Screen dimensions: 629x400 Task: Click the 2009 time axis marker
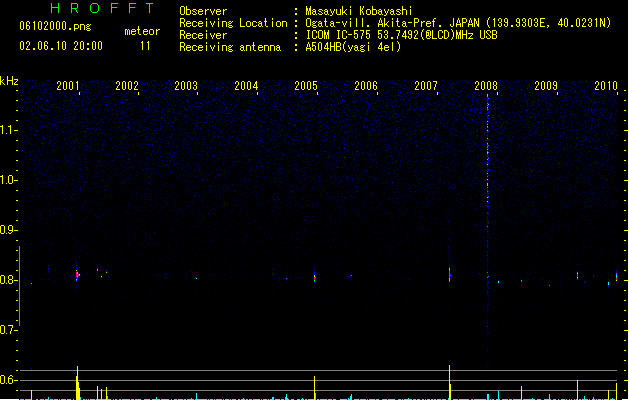pos(546,85)
